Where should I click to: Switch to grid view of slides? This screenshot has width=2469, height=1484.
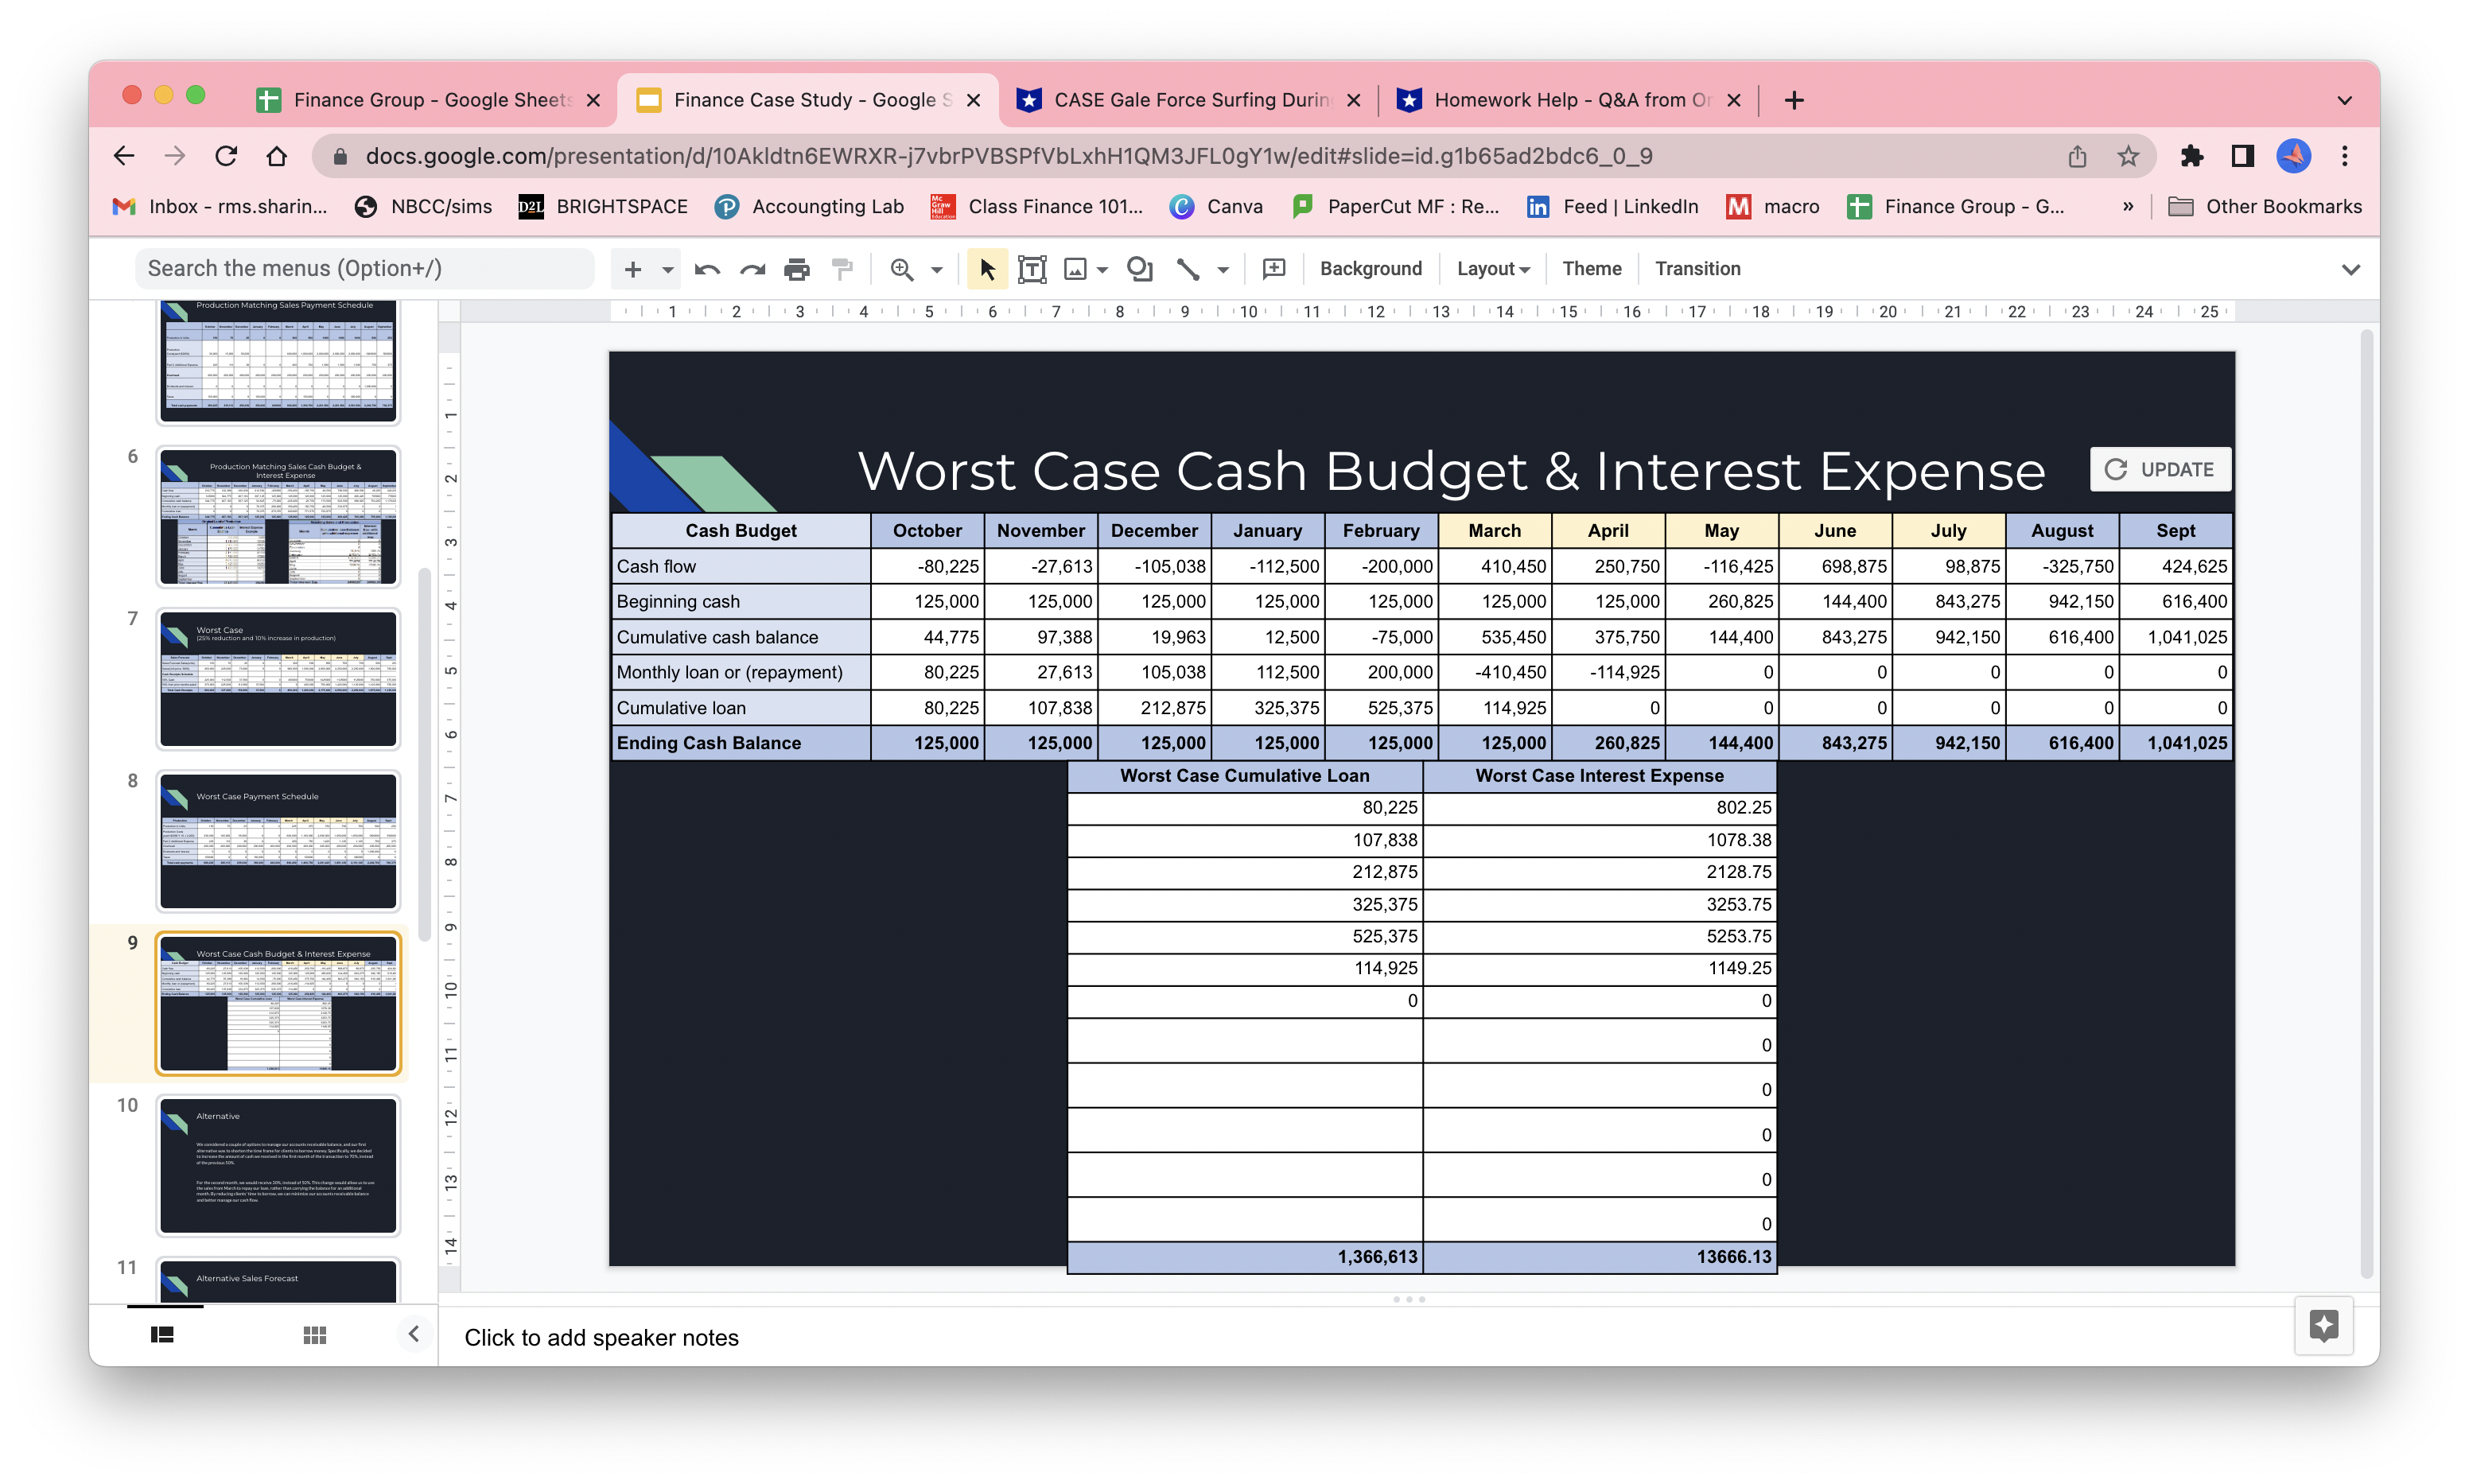pos(313,1335)
